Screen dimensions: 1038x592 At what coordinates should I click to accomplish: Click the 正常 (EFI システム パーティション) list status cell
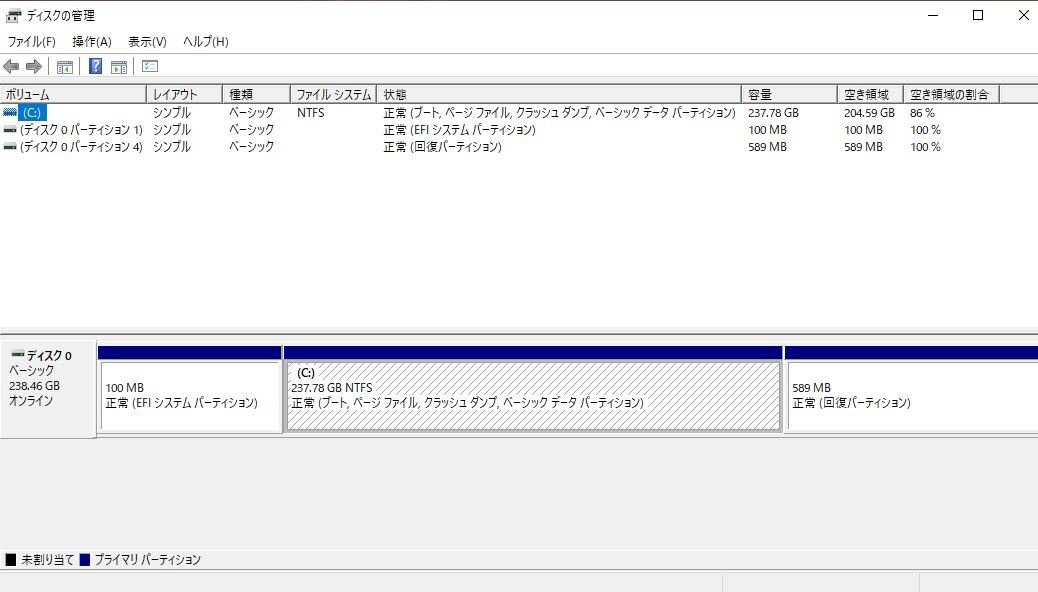point(459,130)
